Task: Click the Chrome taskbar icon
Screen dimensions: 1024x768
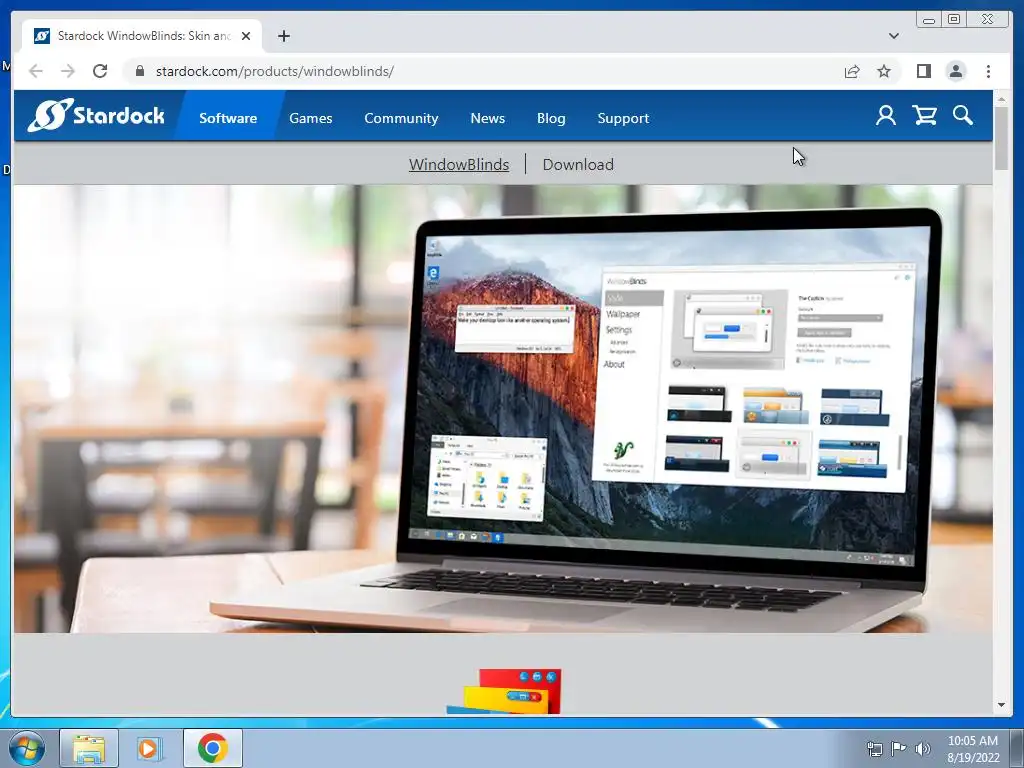Action: [213, 748]
